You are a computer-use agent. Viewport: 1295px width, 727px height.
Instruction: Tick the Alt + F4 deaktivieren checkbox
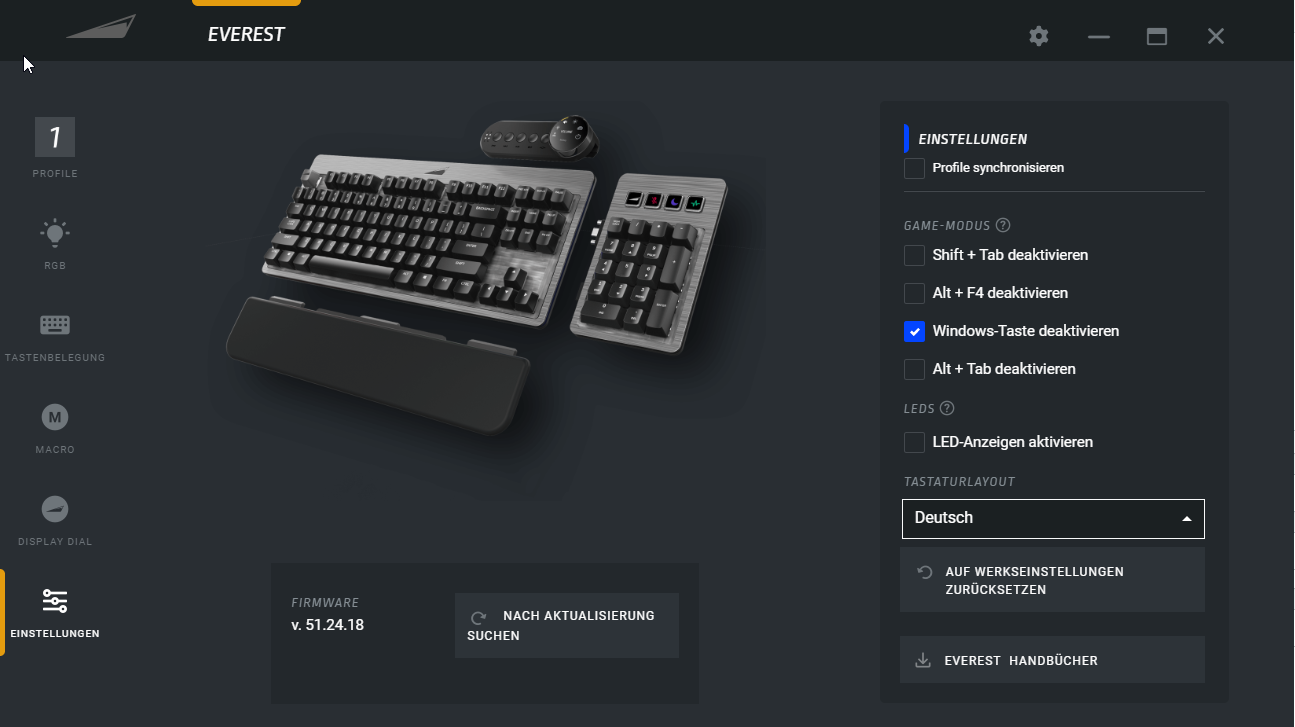click(914, 293)
